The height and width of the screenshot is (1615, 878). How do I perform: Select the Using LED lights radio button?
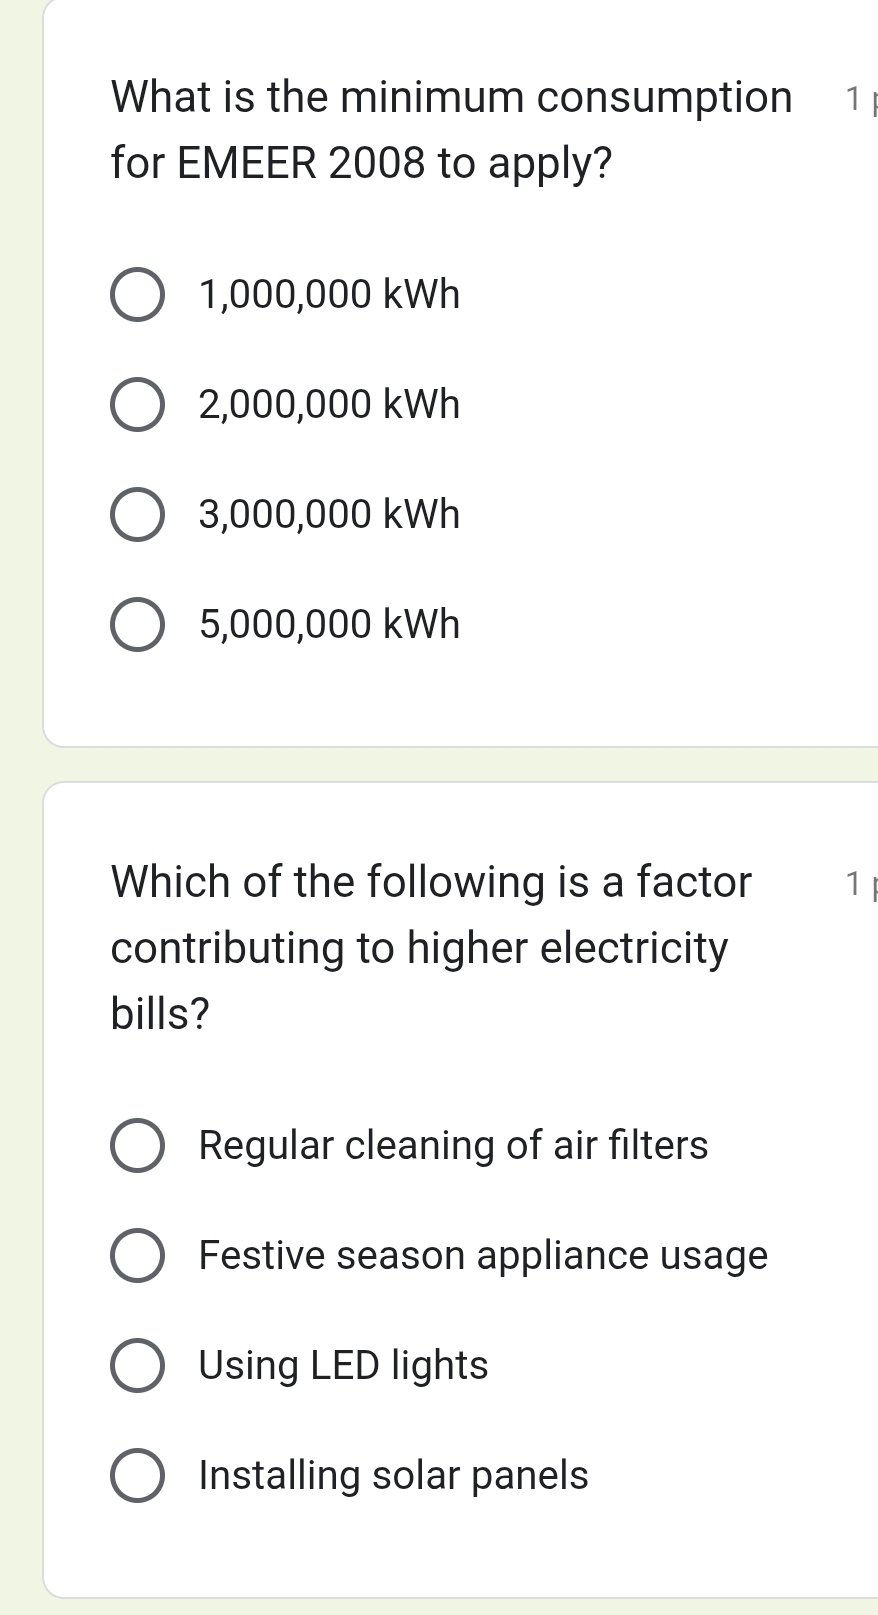[x=137, y=1366]
